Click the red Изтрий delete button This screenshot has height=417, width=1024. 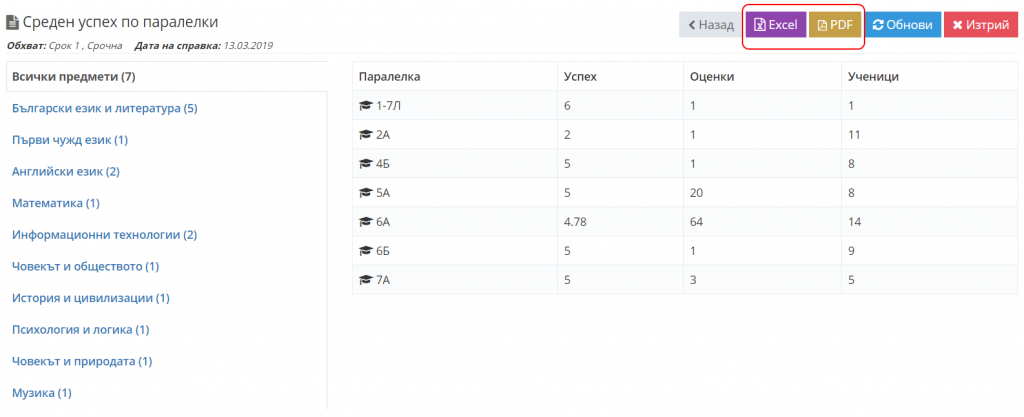pyautogui.click(x=980, y=25)
